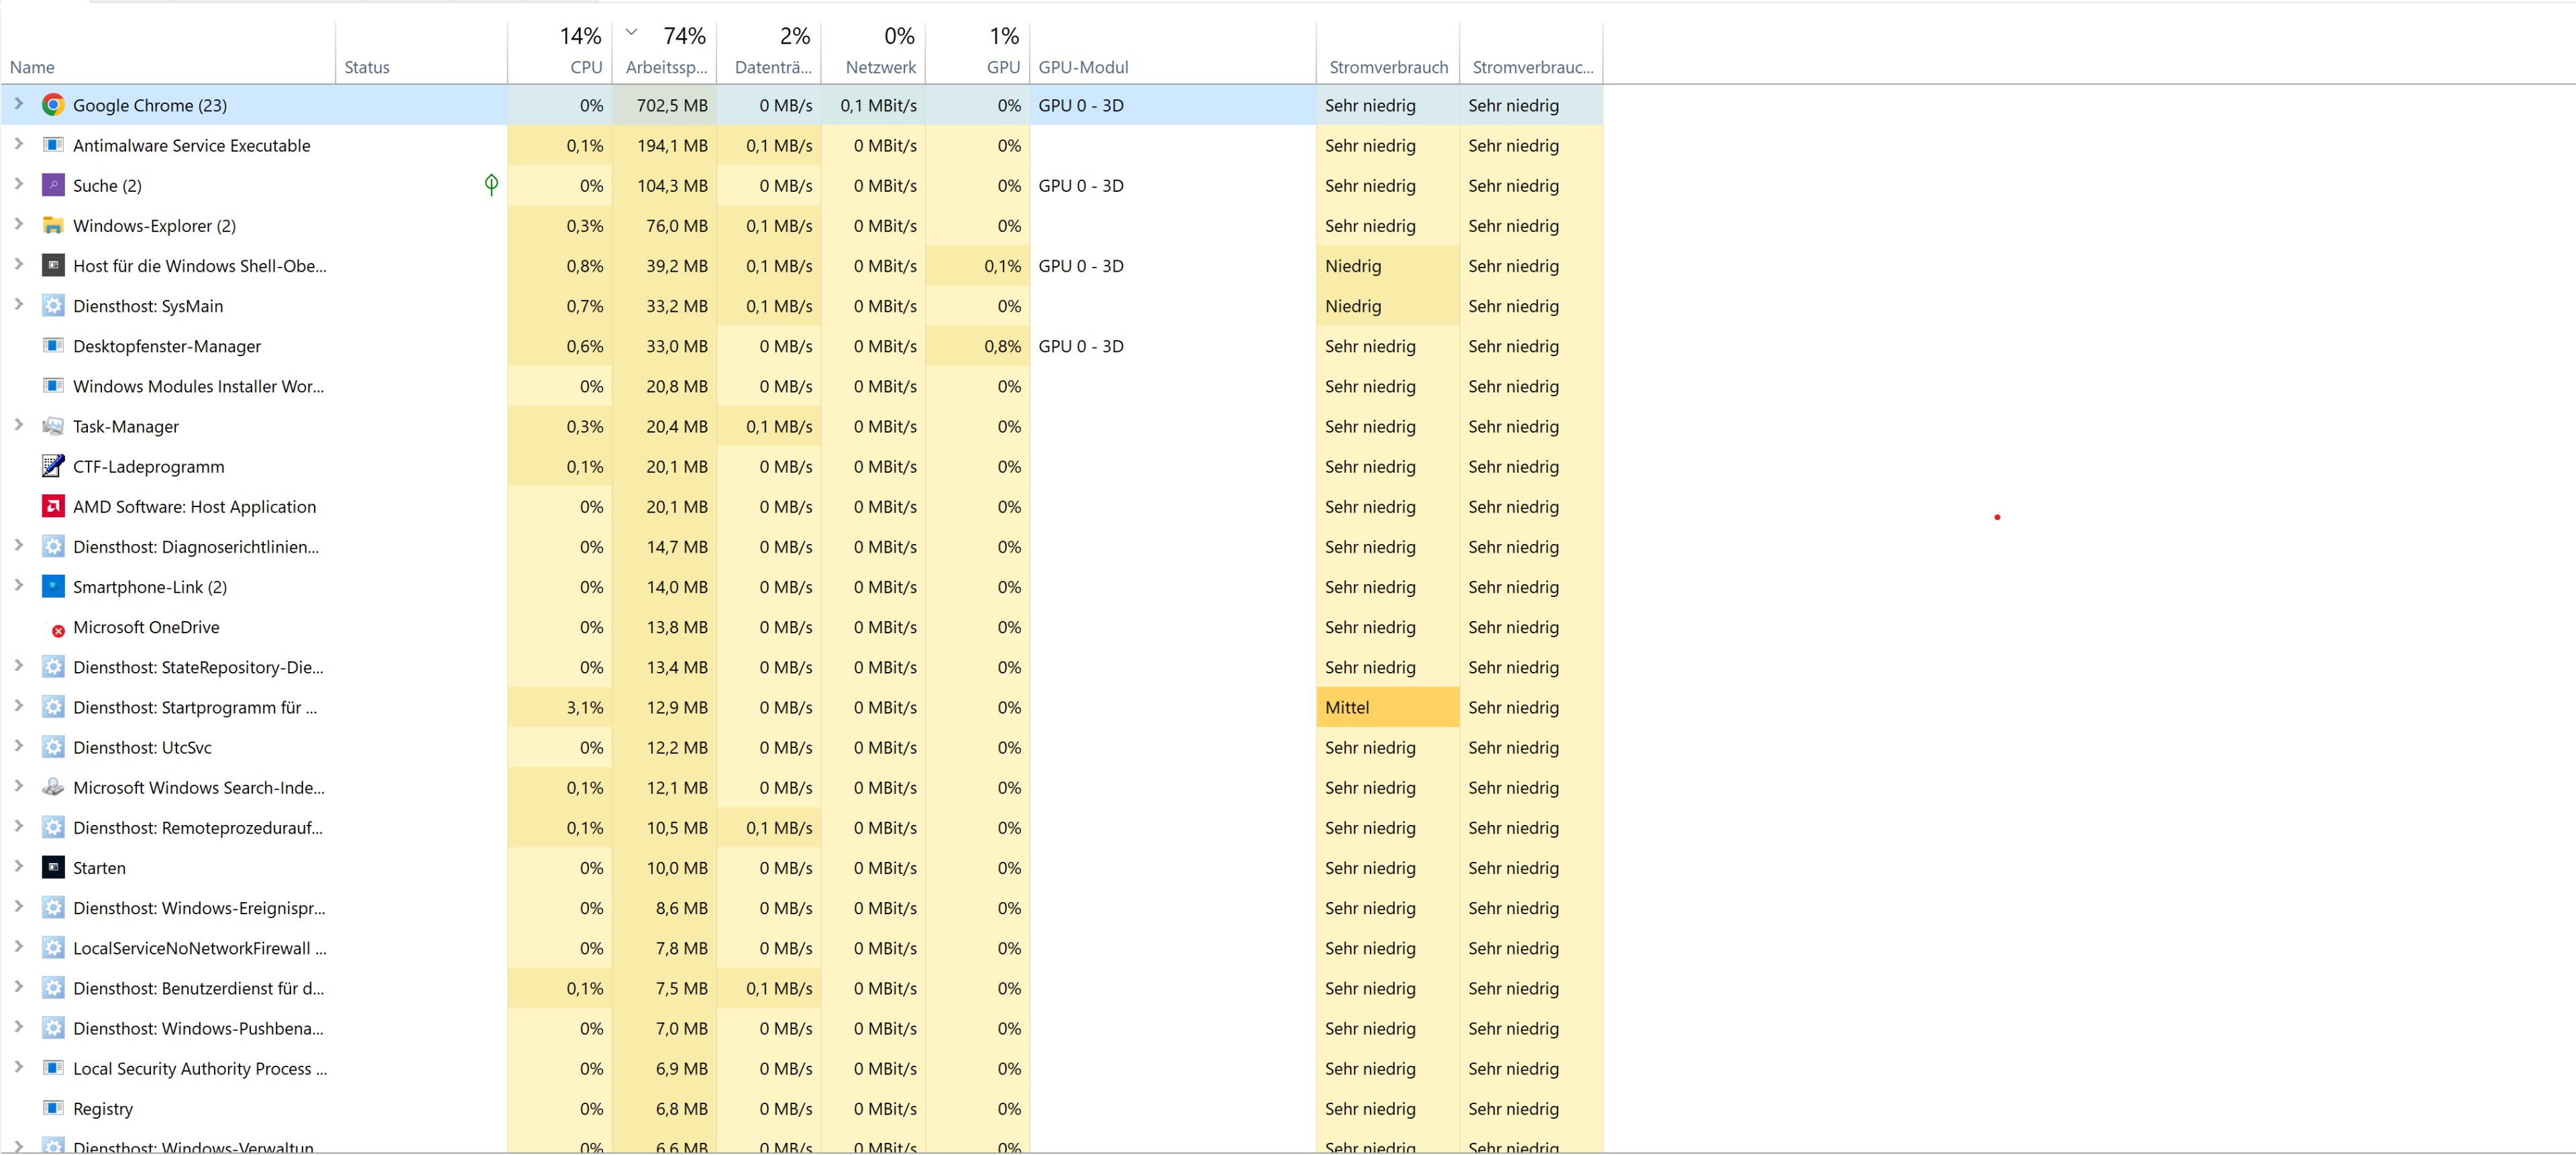Image resolution: width=2576 pixels, height=1155 pixels.
Task: Click the green leaf icon beside Suche
Action: (x=491, y=184)
